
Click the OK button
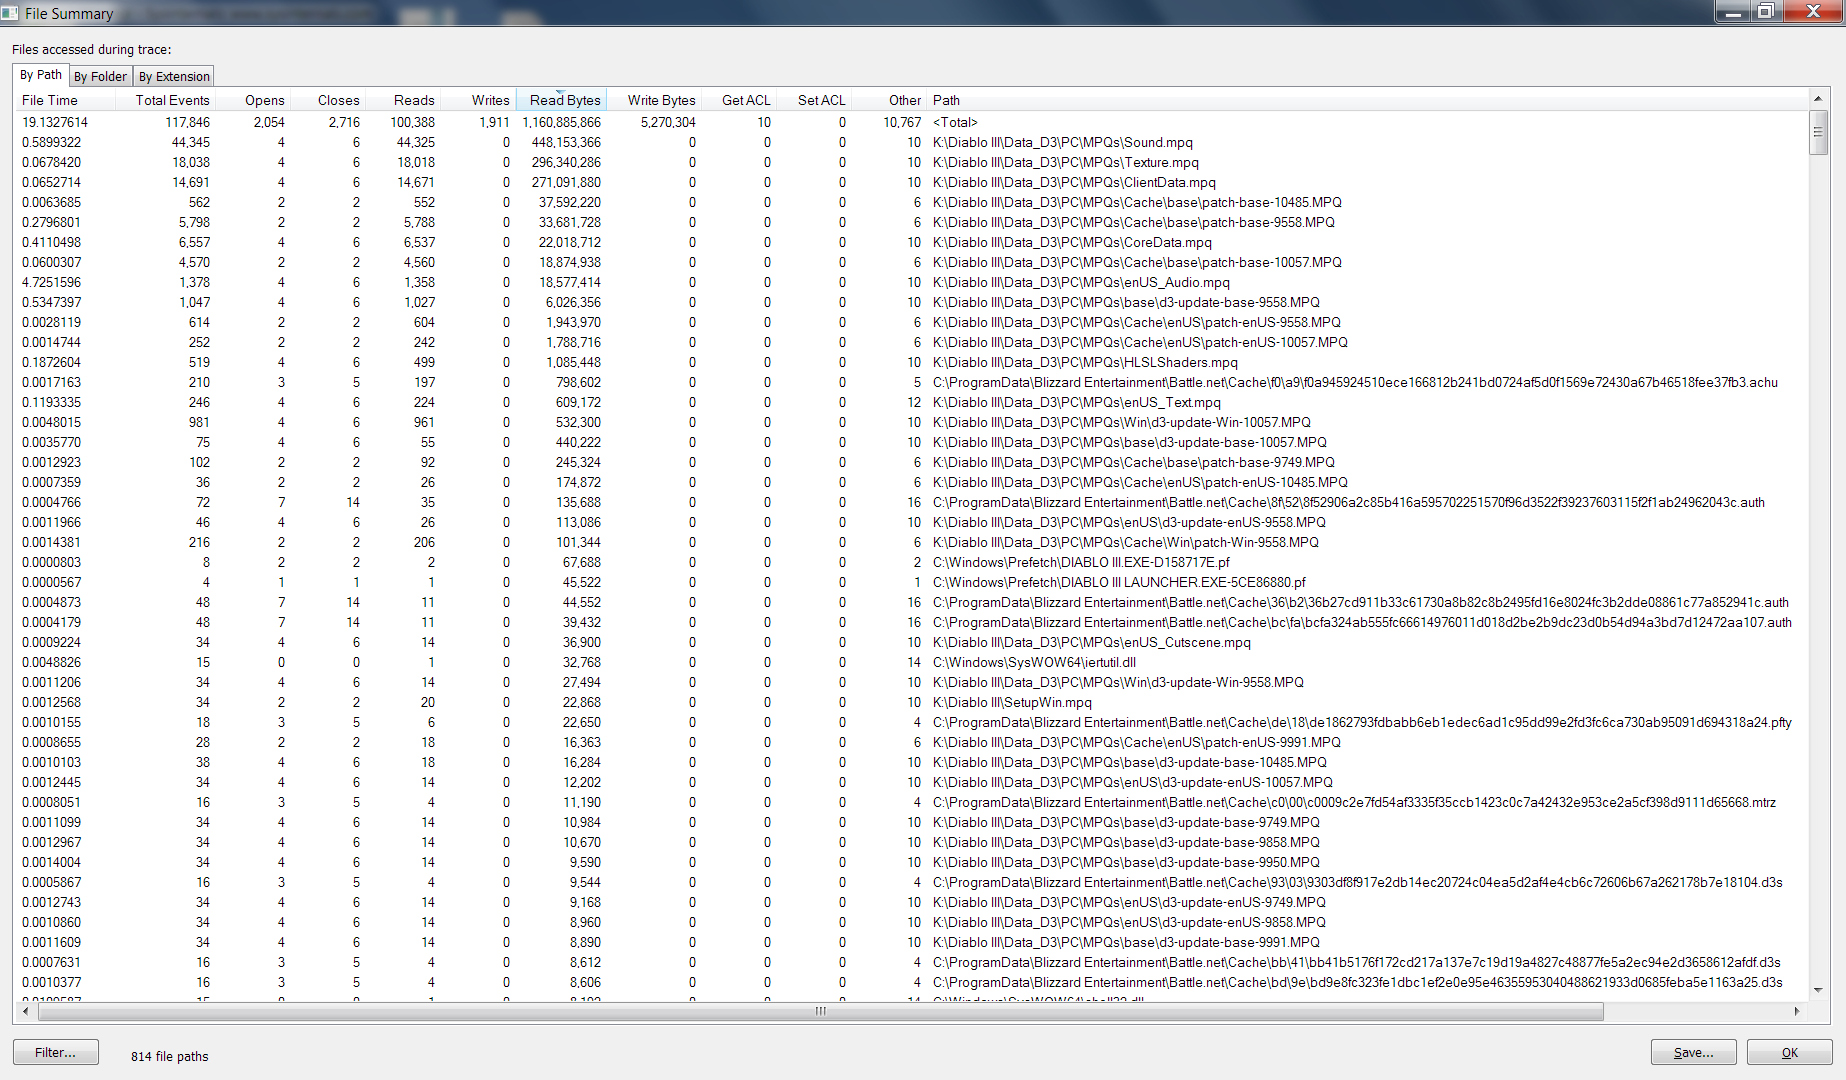pos(1789,1052)
